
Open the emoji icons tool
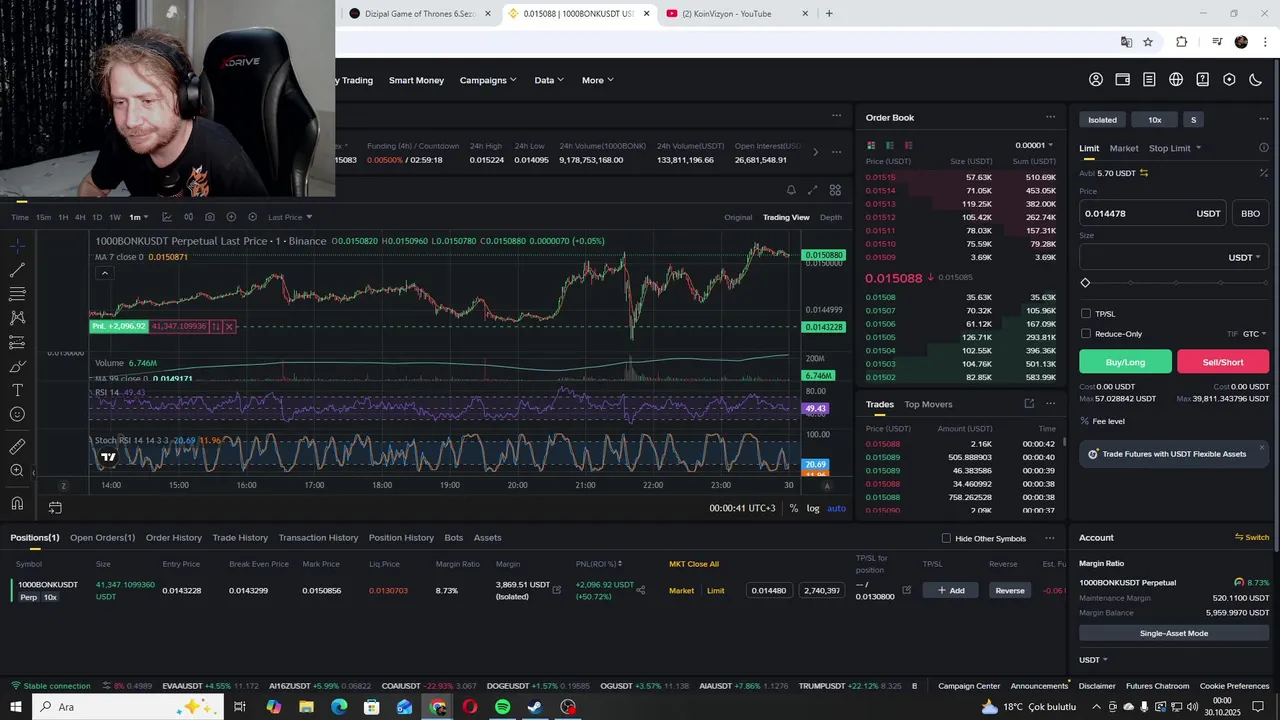click(17, 414)
